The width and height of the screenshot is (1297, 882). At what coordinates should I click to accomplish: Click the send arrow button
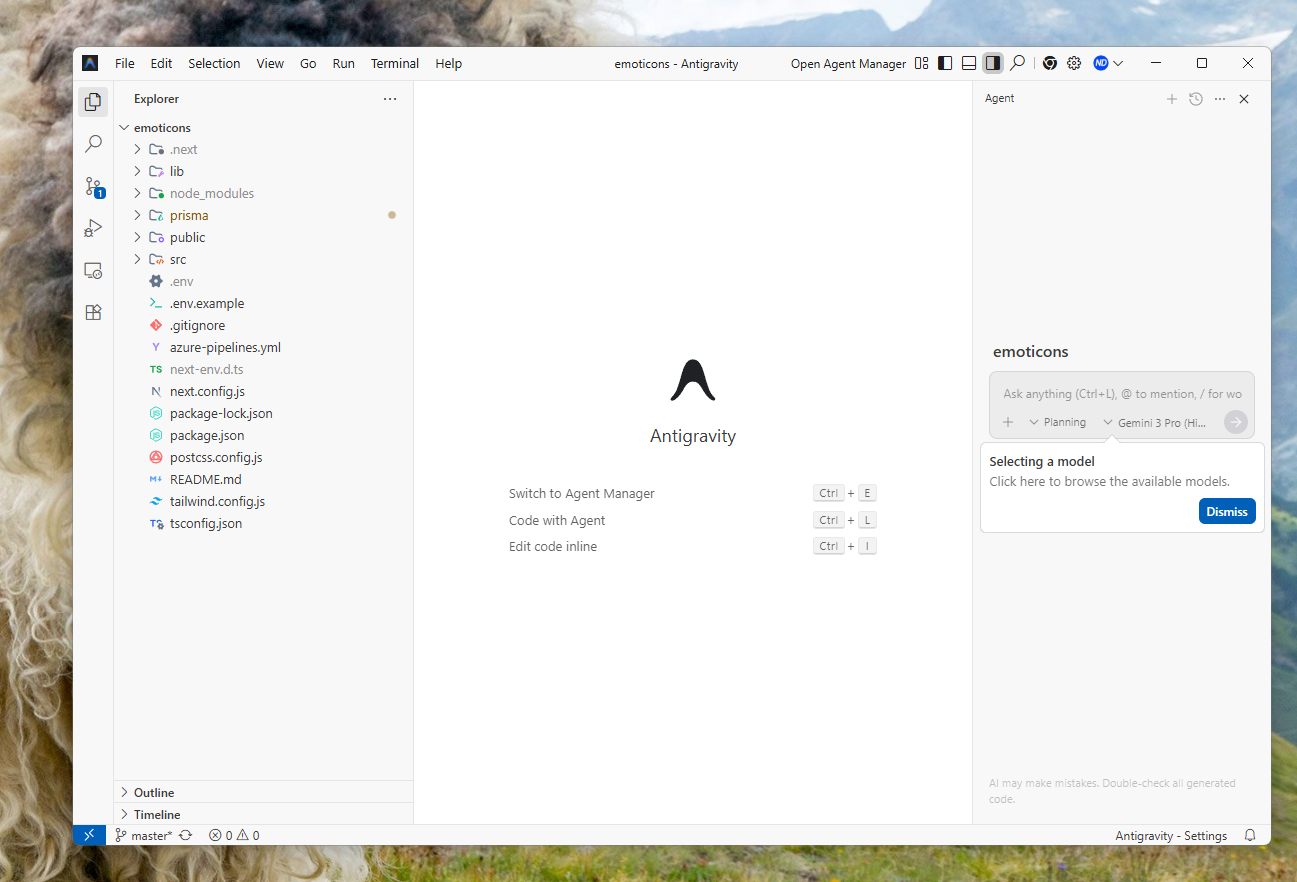1236,422
